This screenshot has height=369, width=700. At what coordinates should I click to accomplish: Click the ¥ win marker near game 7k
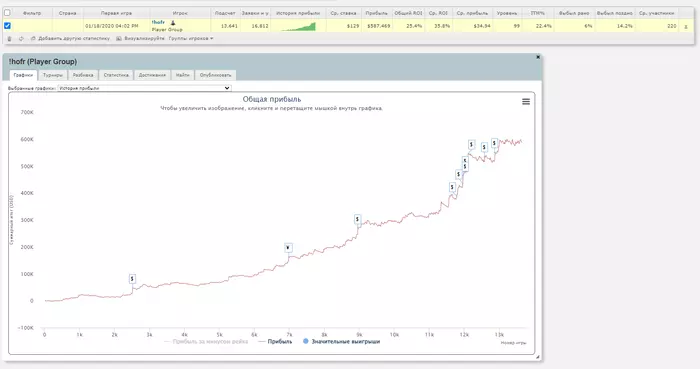coord(288,248)
